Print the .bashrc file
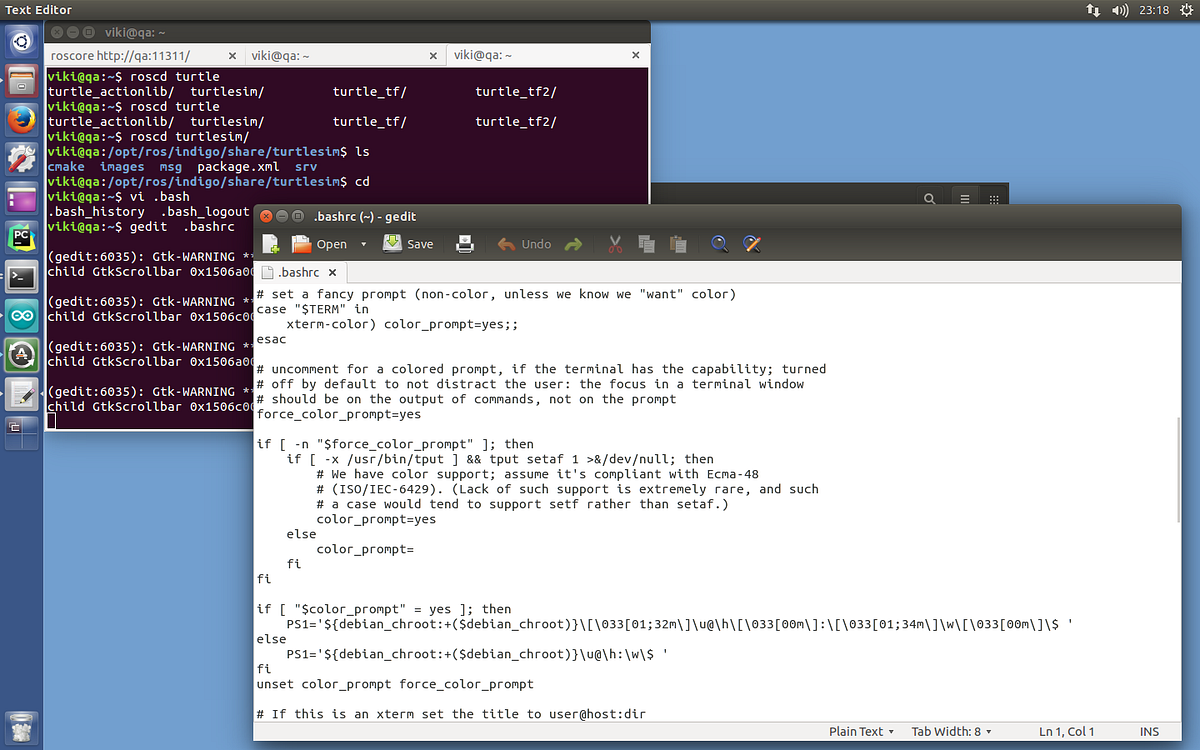 [464, 243]
